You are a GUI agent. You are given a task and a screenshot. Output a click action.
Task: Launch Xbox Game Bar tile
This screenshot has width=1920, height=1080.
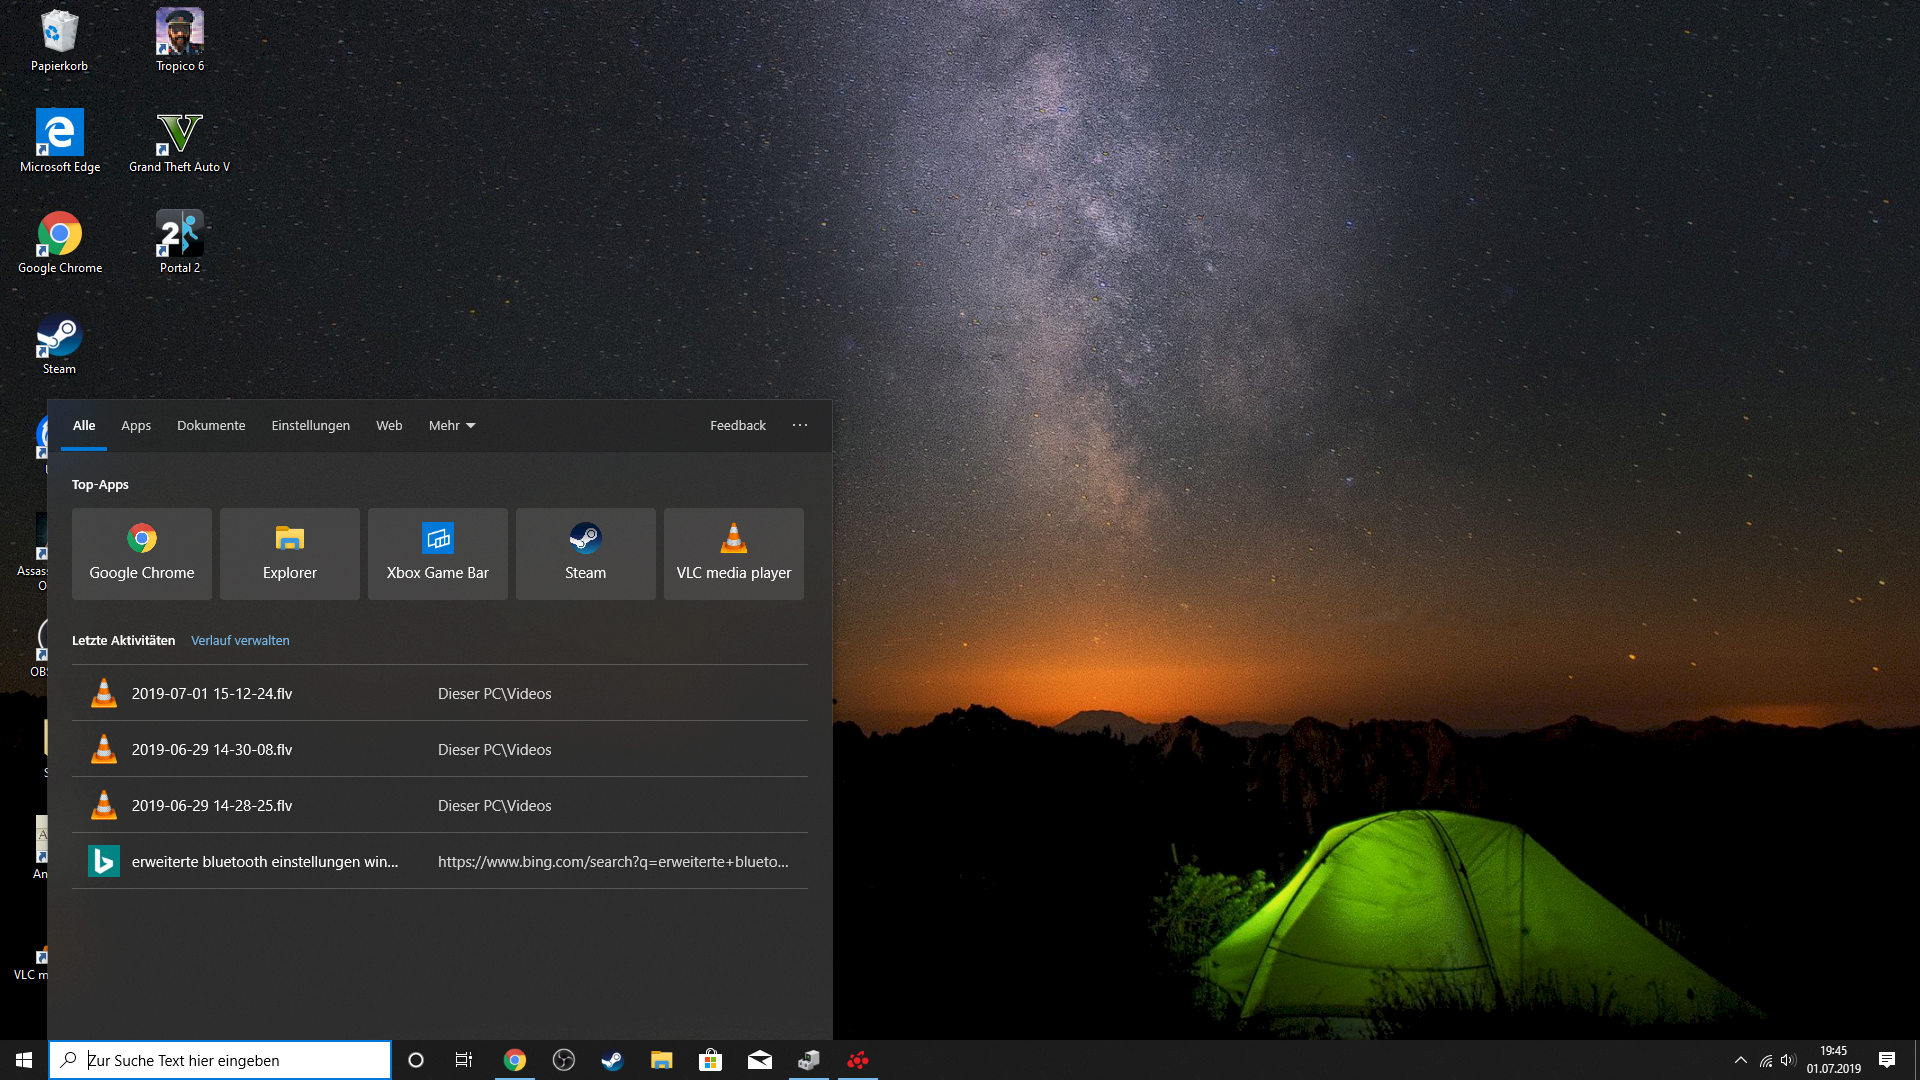(437, 553)
